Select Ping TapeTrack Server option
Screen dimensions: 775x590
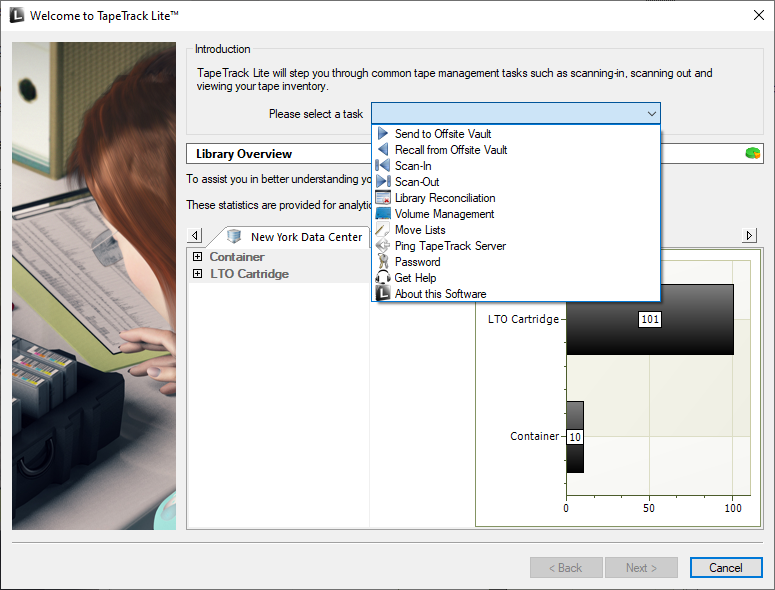coord(516,246)
